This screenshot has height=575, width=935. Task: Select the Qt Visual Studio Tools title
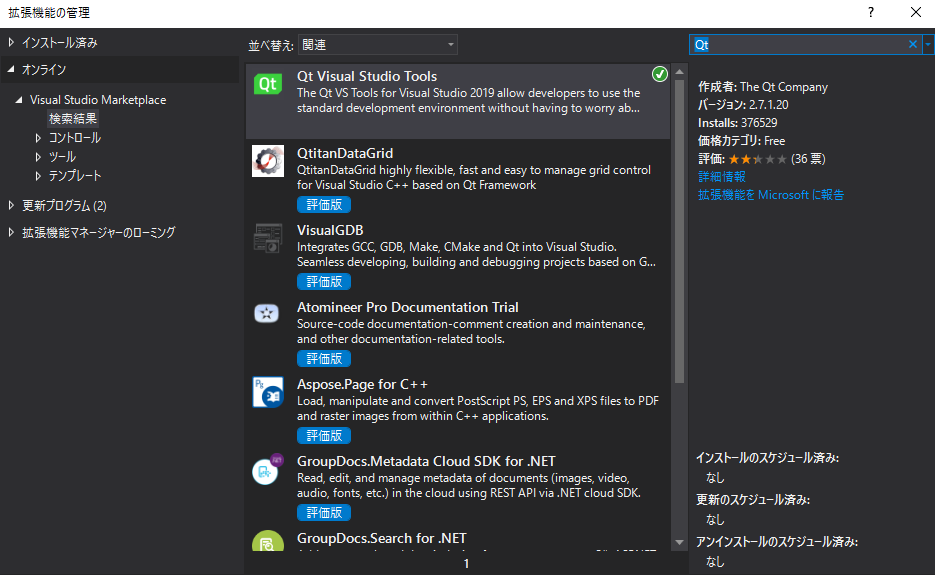pyautogui.click(x=367, y=76)
